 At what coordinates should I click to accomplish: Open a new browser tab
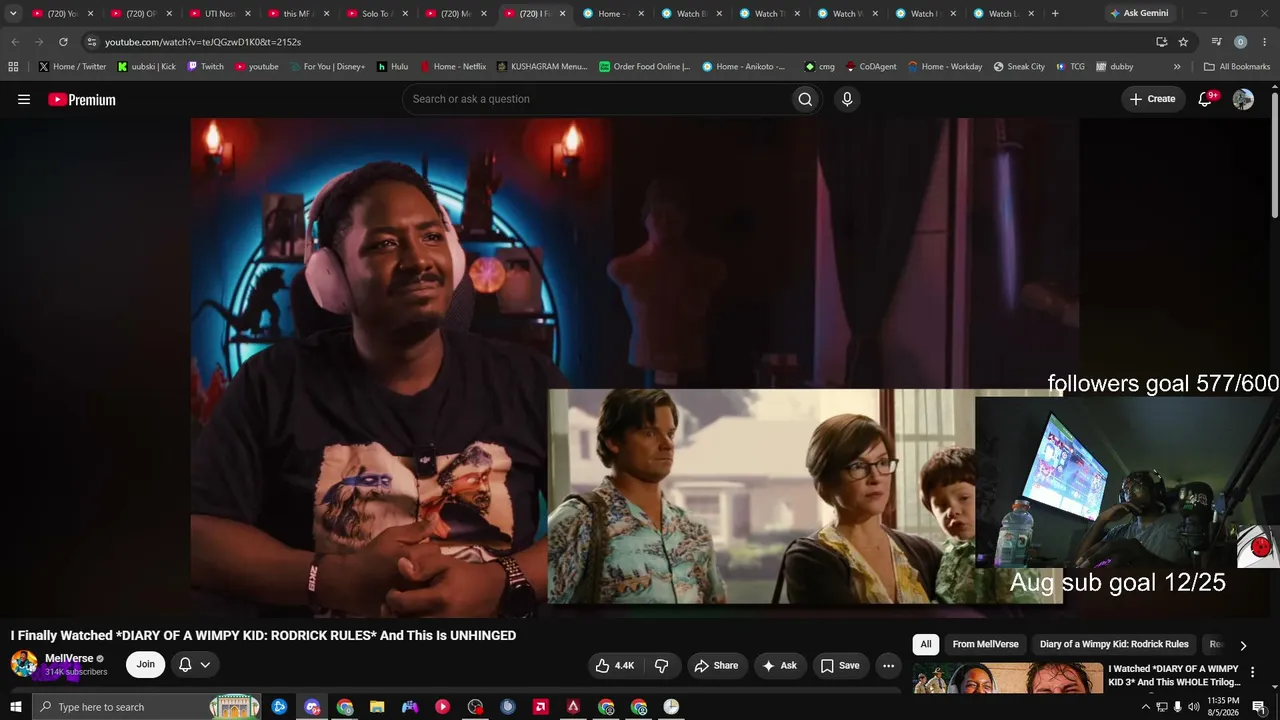click(1055, 14)
